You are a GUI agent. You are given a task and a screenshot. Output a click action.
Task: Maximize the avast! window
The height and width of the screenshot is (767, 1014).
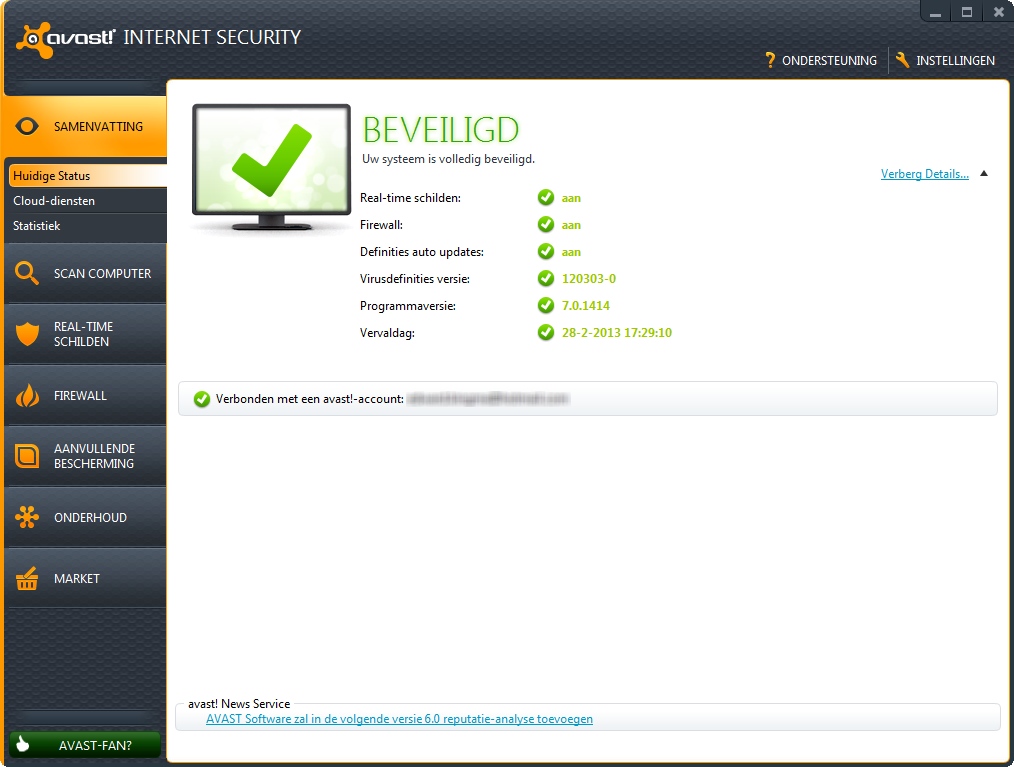[x=967, y=12]
